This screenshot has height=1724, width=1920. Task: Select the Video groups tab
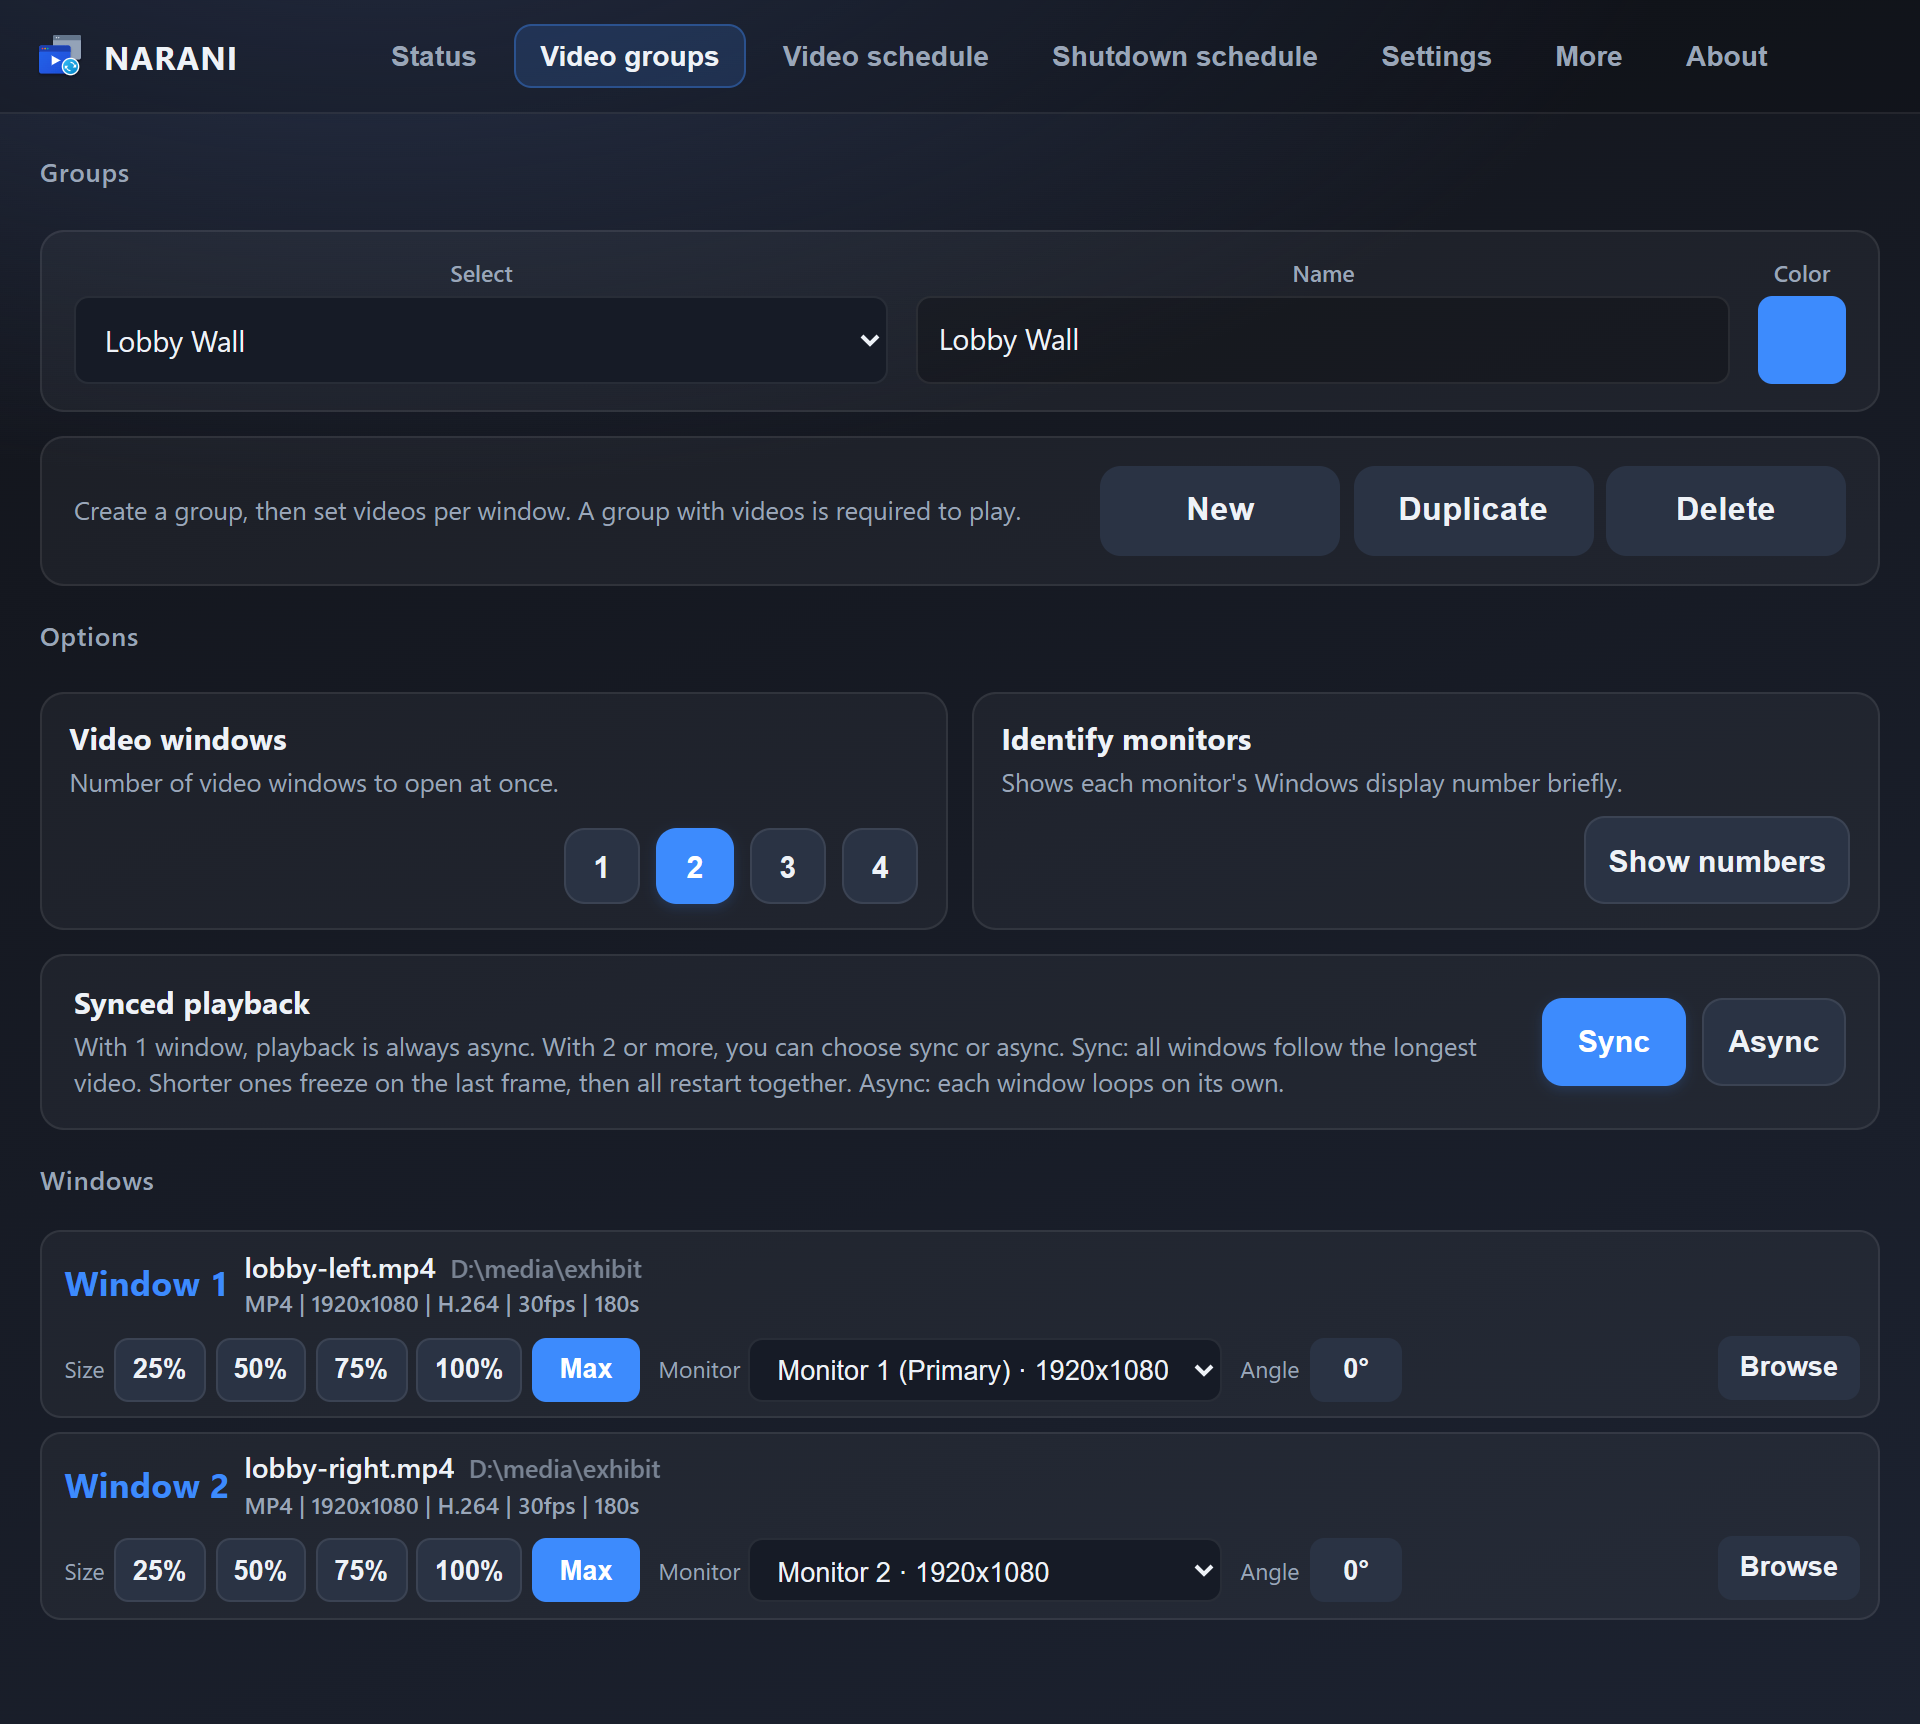[x=629, y=56]
